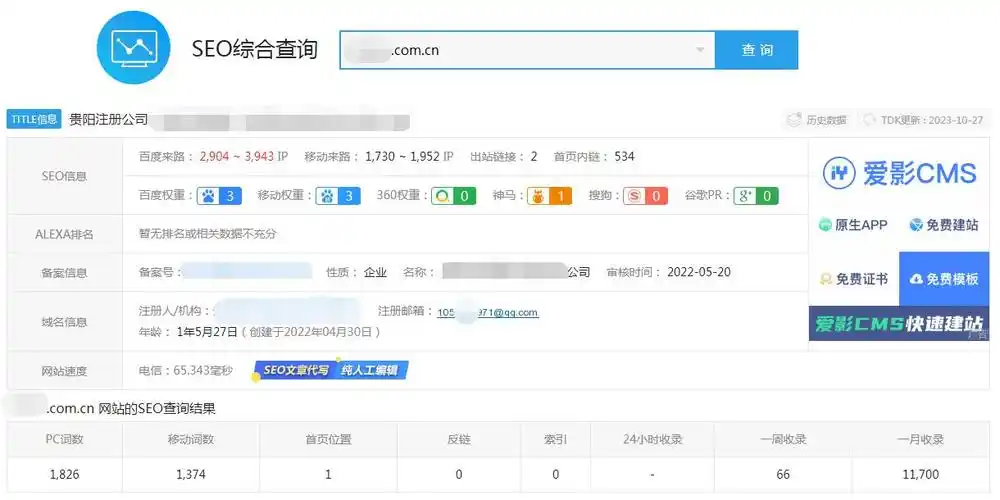Open the 原生APP link
The width and height of the screenshot is (1000, 500).
coord(853,224)
